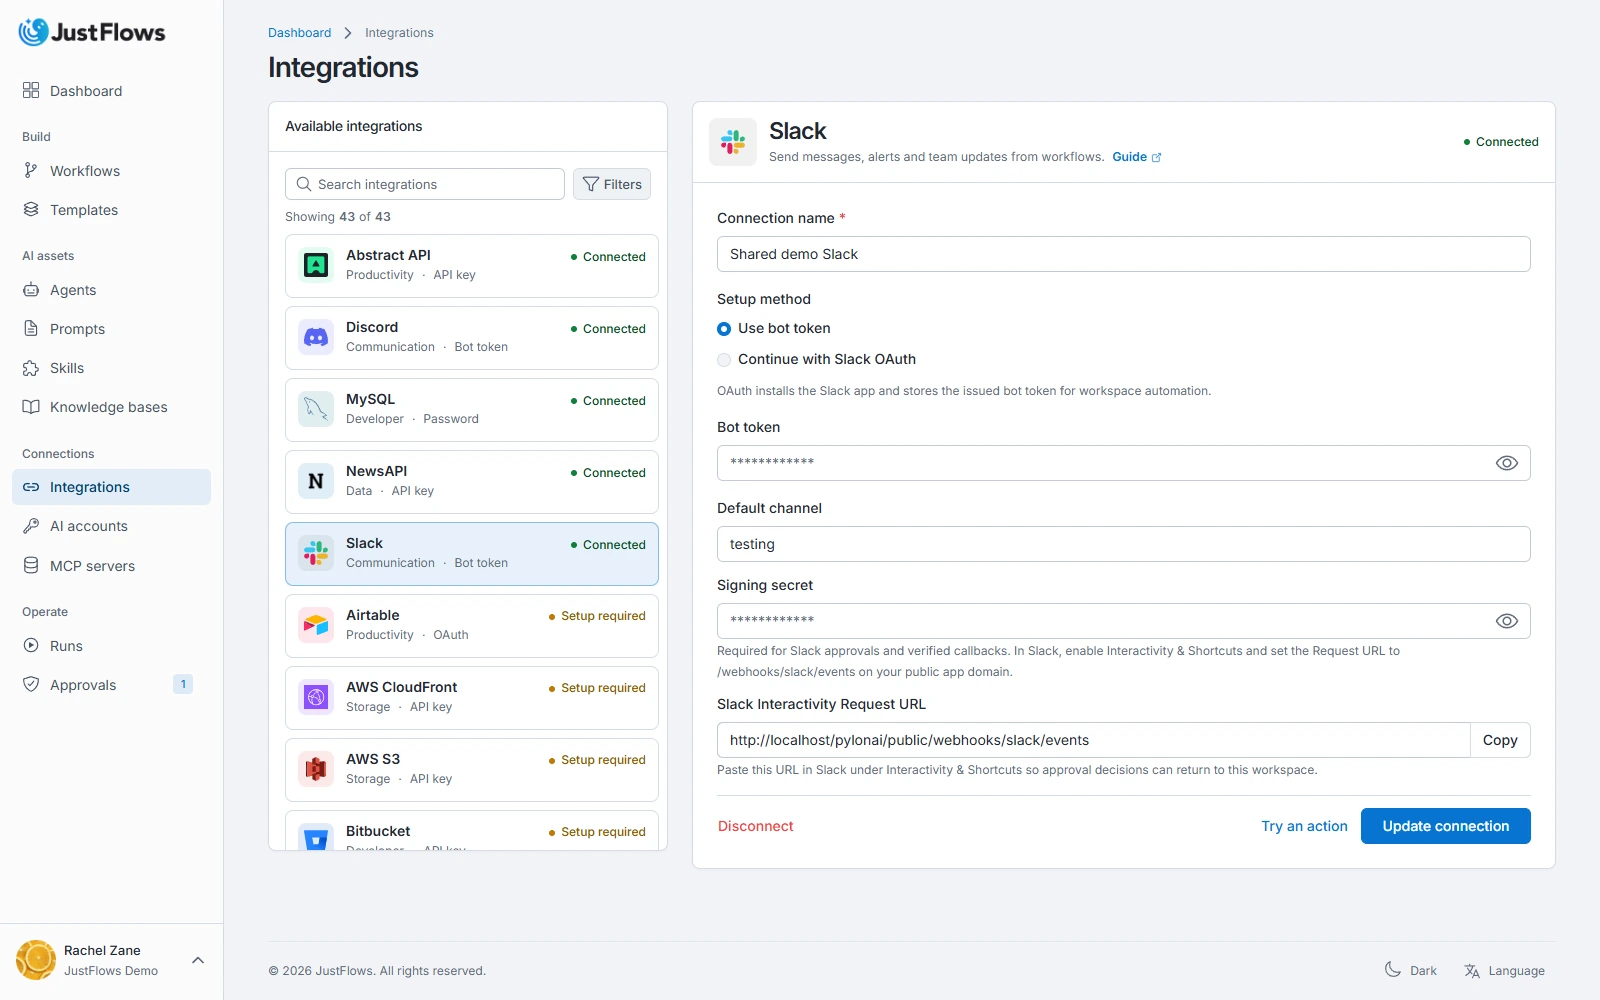Viewport: 1600px width, 1000px height.
Task: Select the AWS CloudFront integration icon
Action: [x=316, y=697]
